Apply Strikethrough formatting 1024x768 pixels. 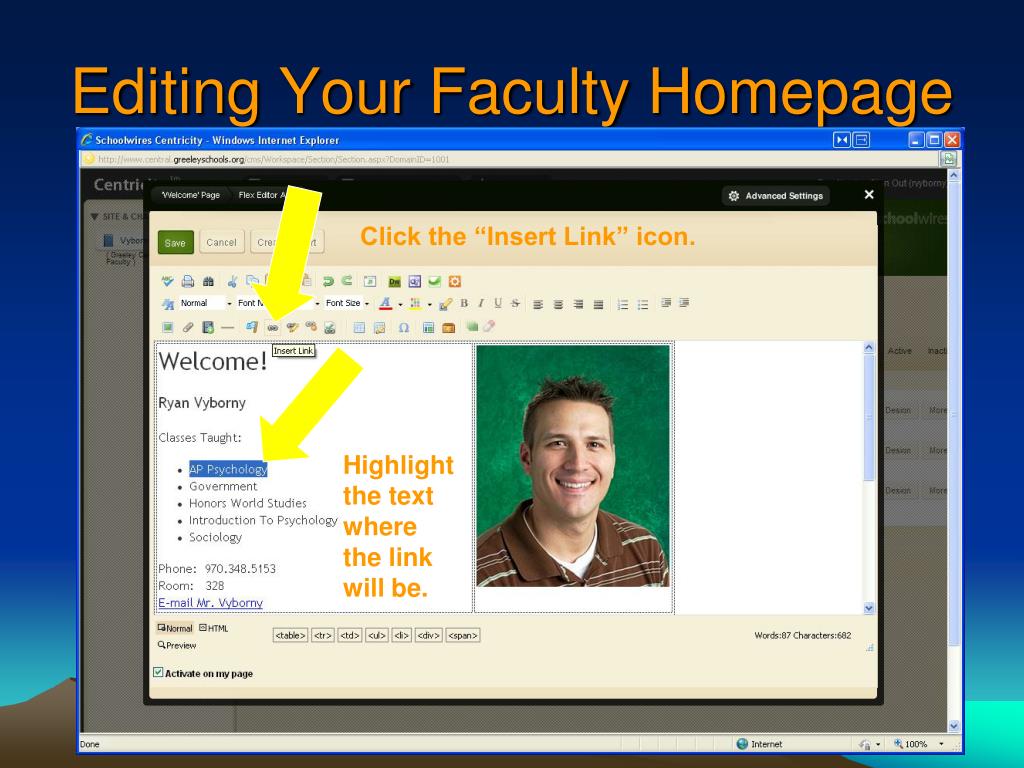515,303
